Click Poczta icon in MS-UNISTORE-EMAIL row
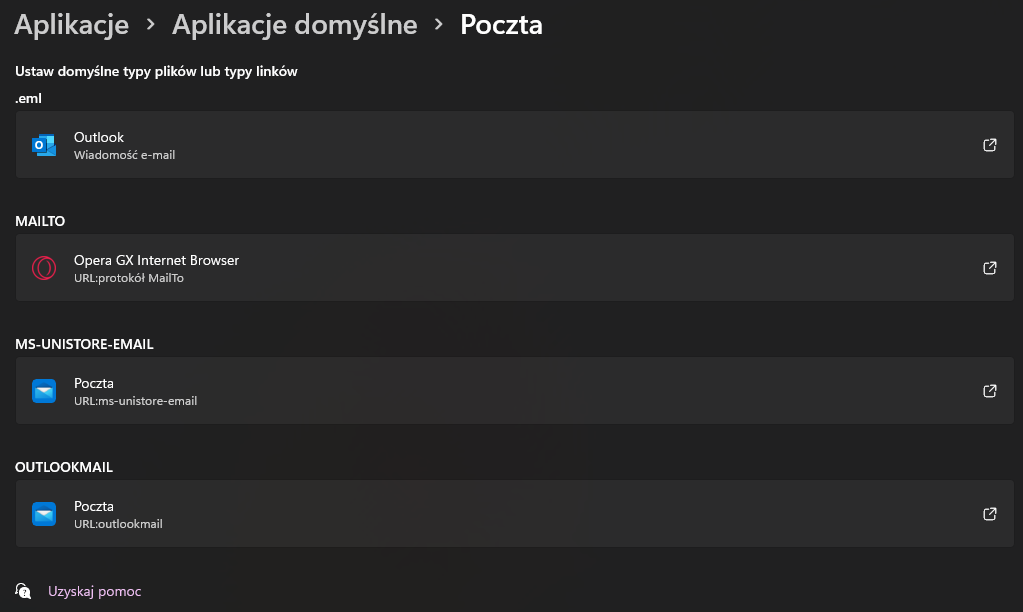The width and height of the screenshot is (1023, 612). click(x=44, y=391)
